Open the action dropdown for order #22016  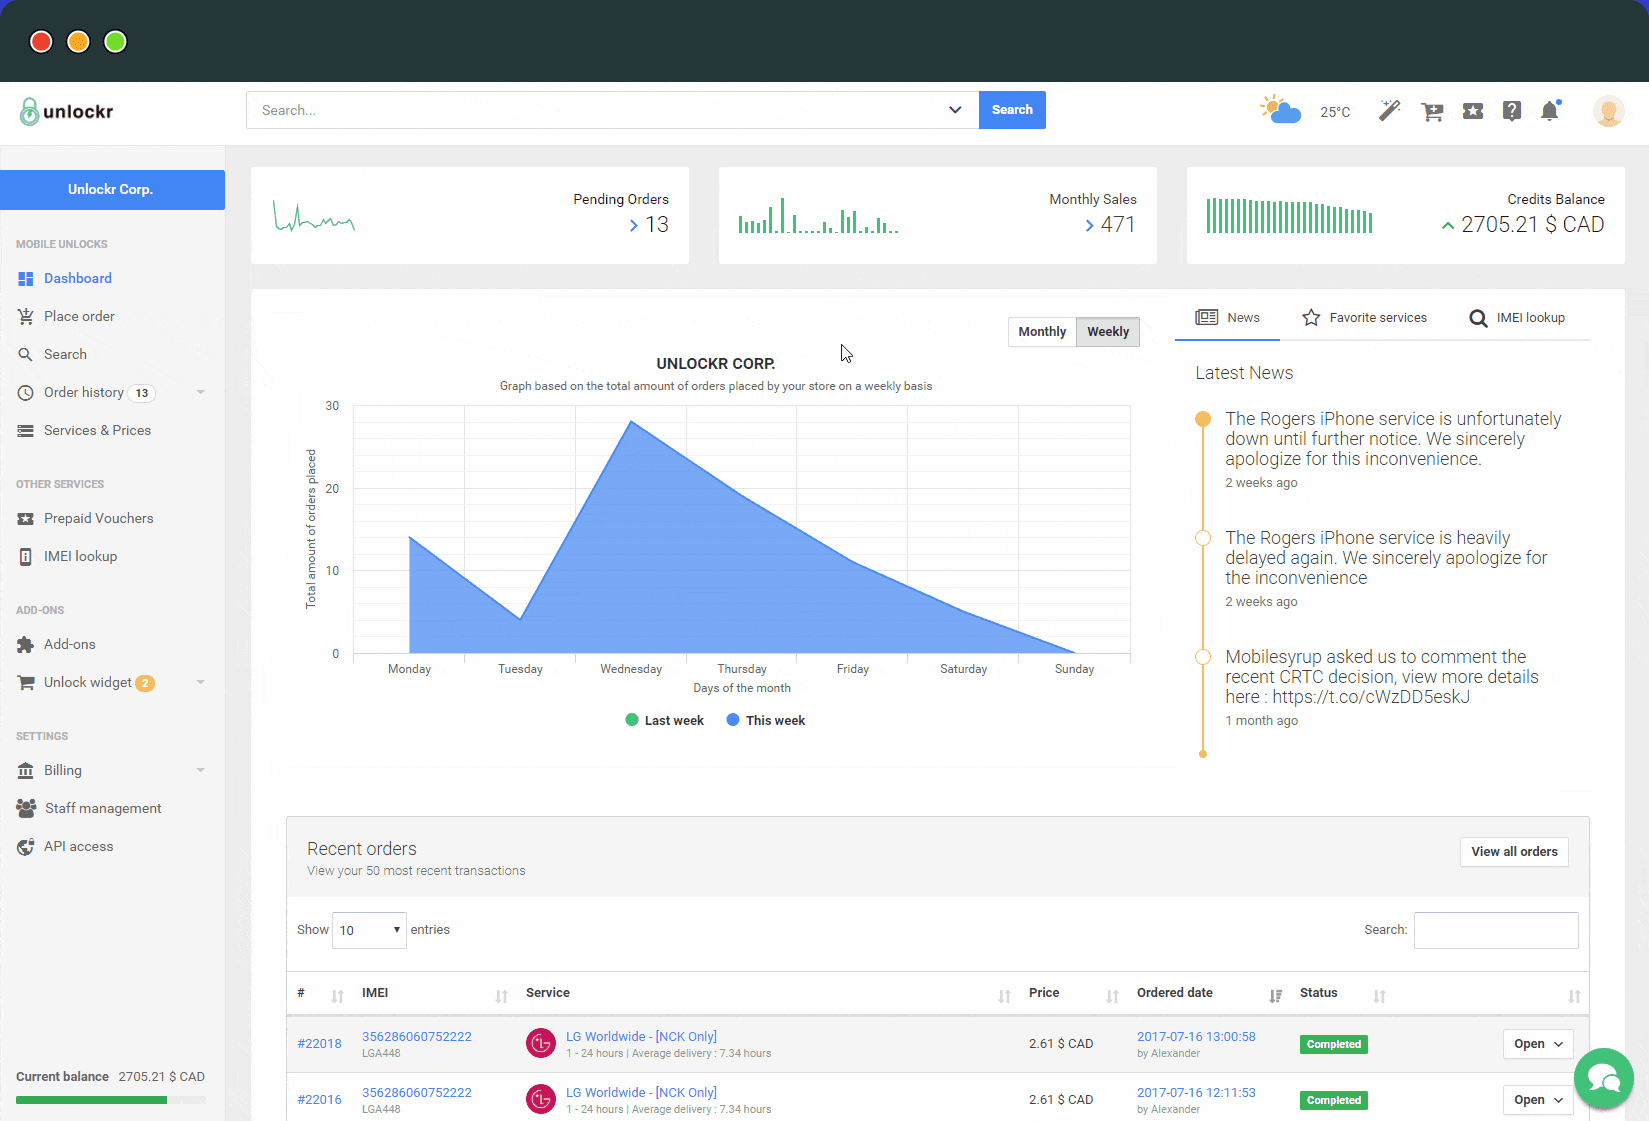coord(1538,1100)
